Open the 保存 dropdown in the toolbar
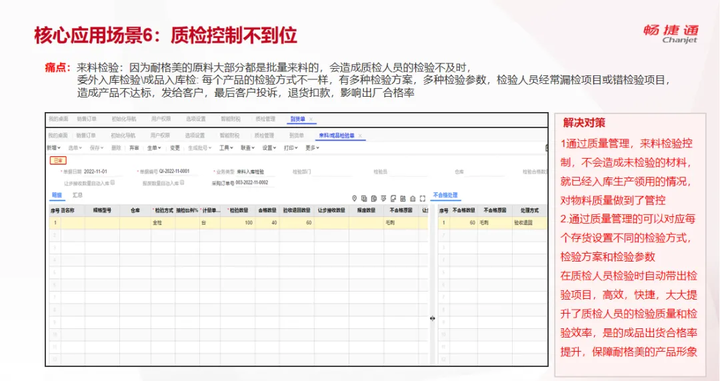 coord(97,148)
